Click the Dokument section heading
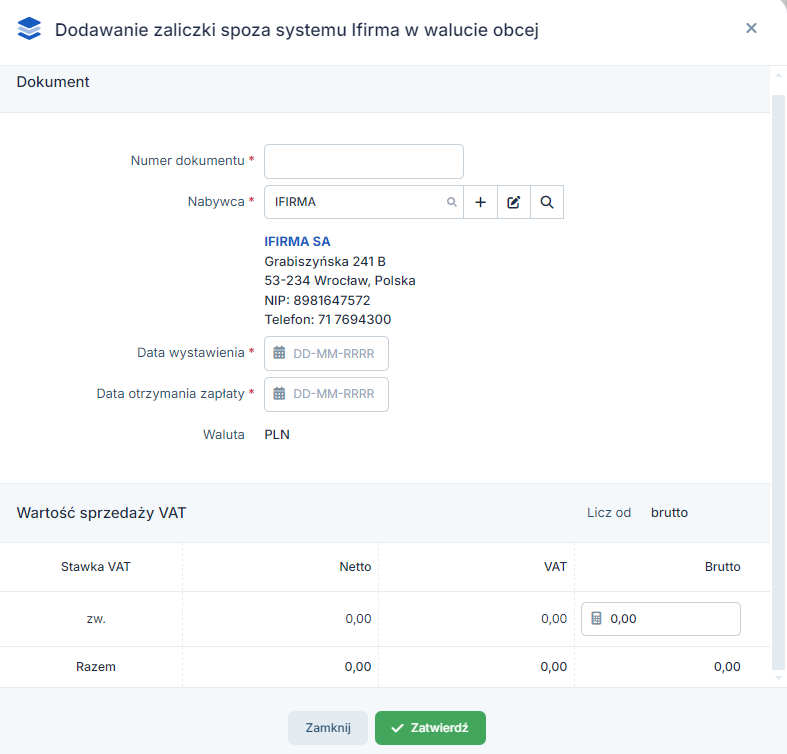 click(x=53, y=82)
